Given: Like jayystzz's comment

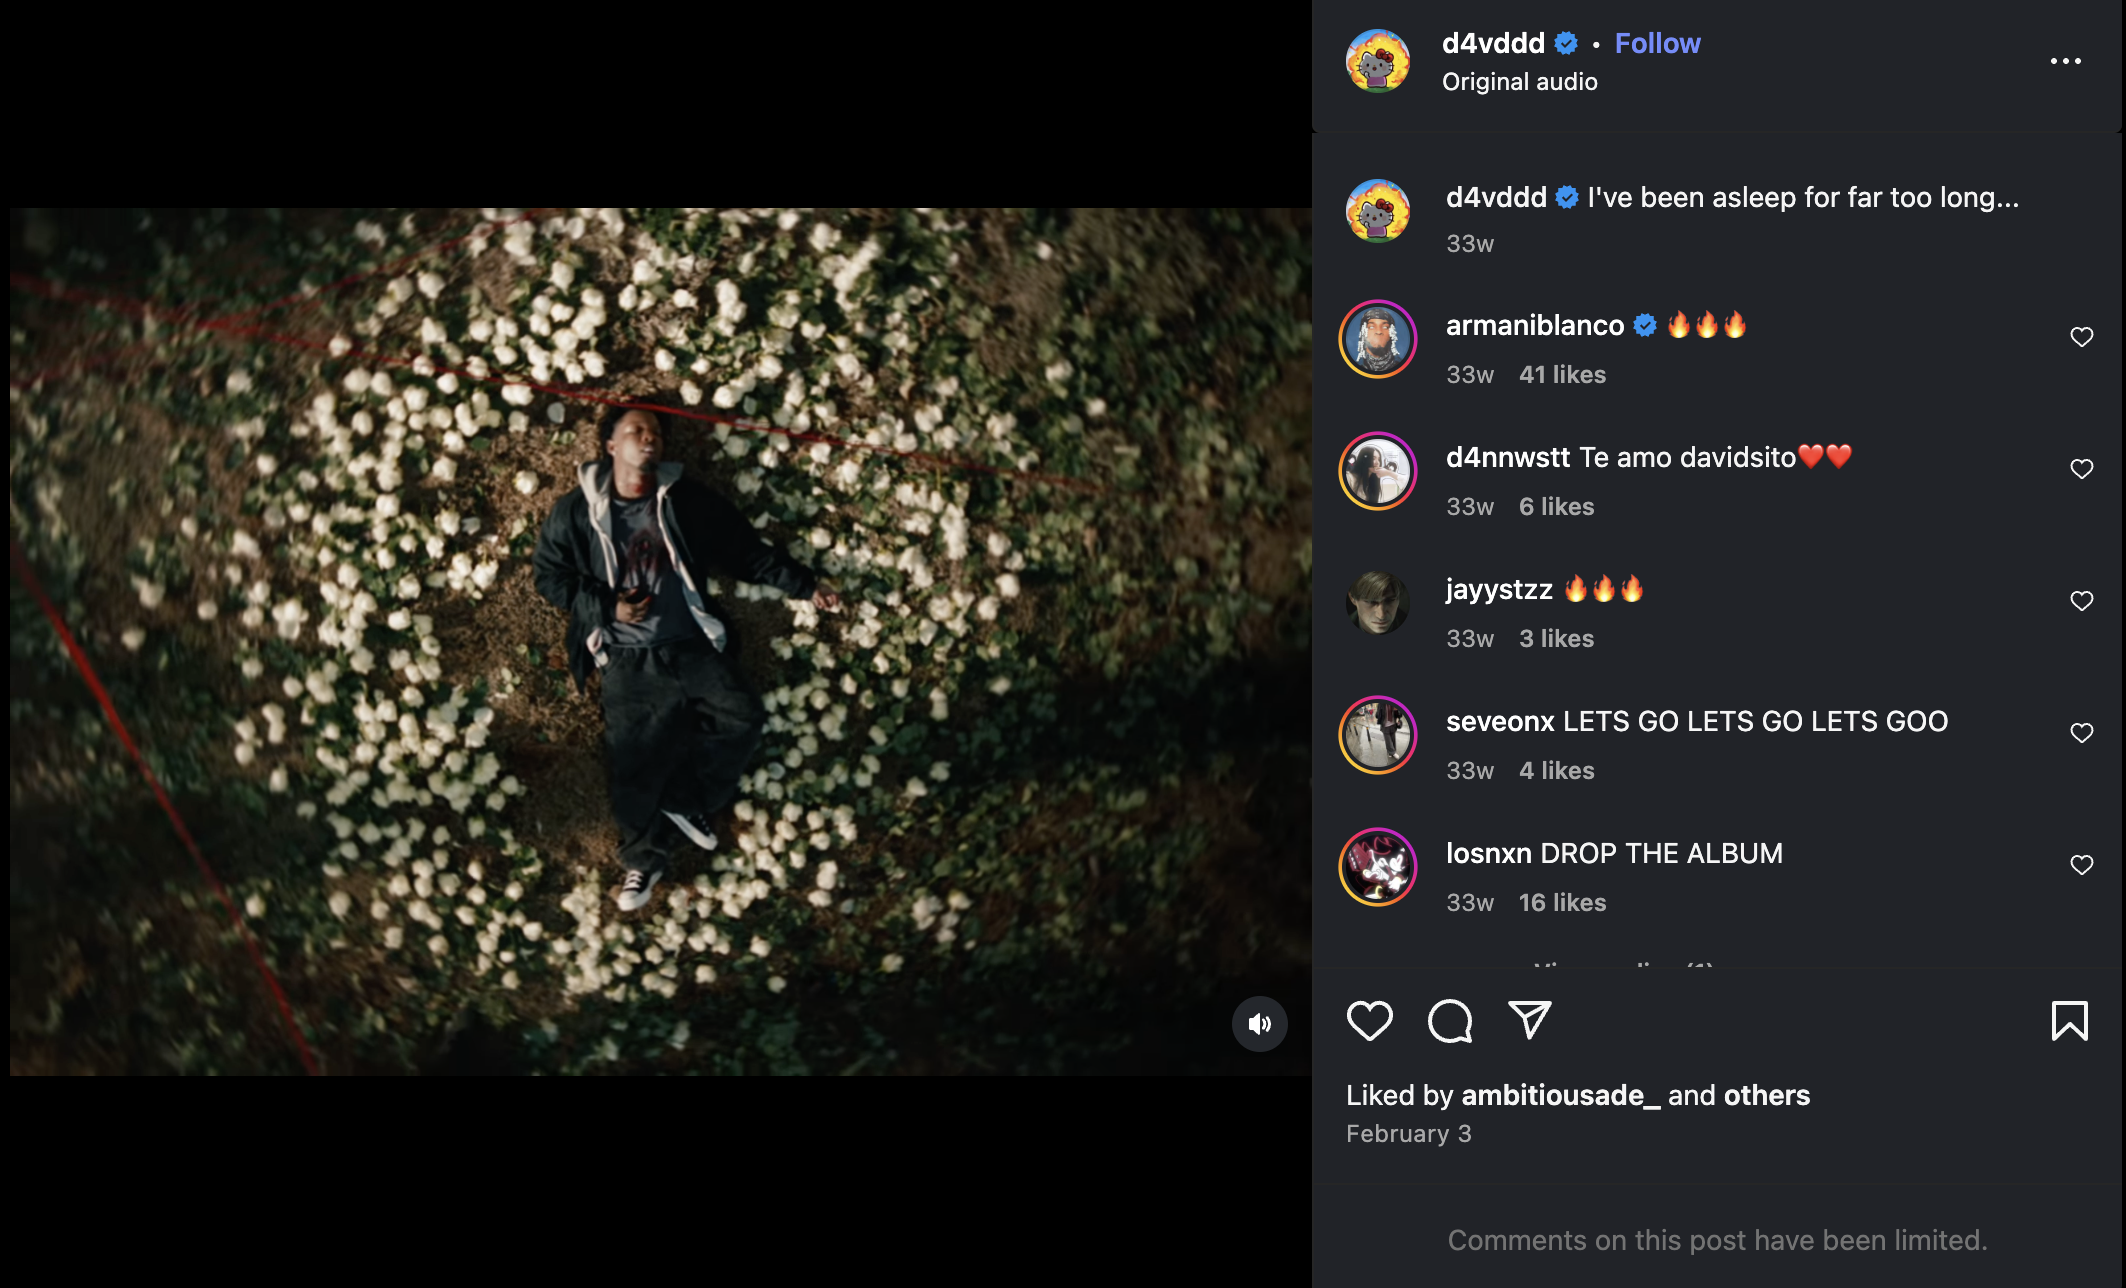Looking at the screenshot, I should click(x=2081, y=601).
